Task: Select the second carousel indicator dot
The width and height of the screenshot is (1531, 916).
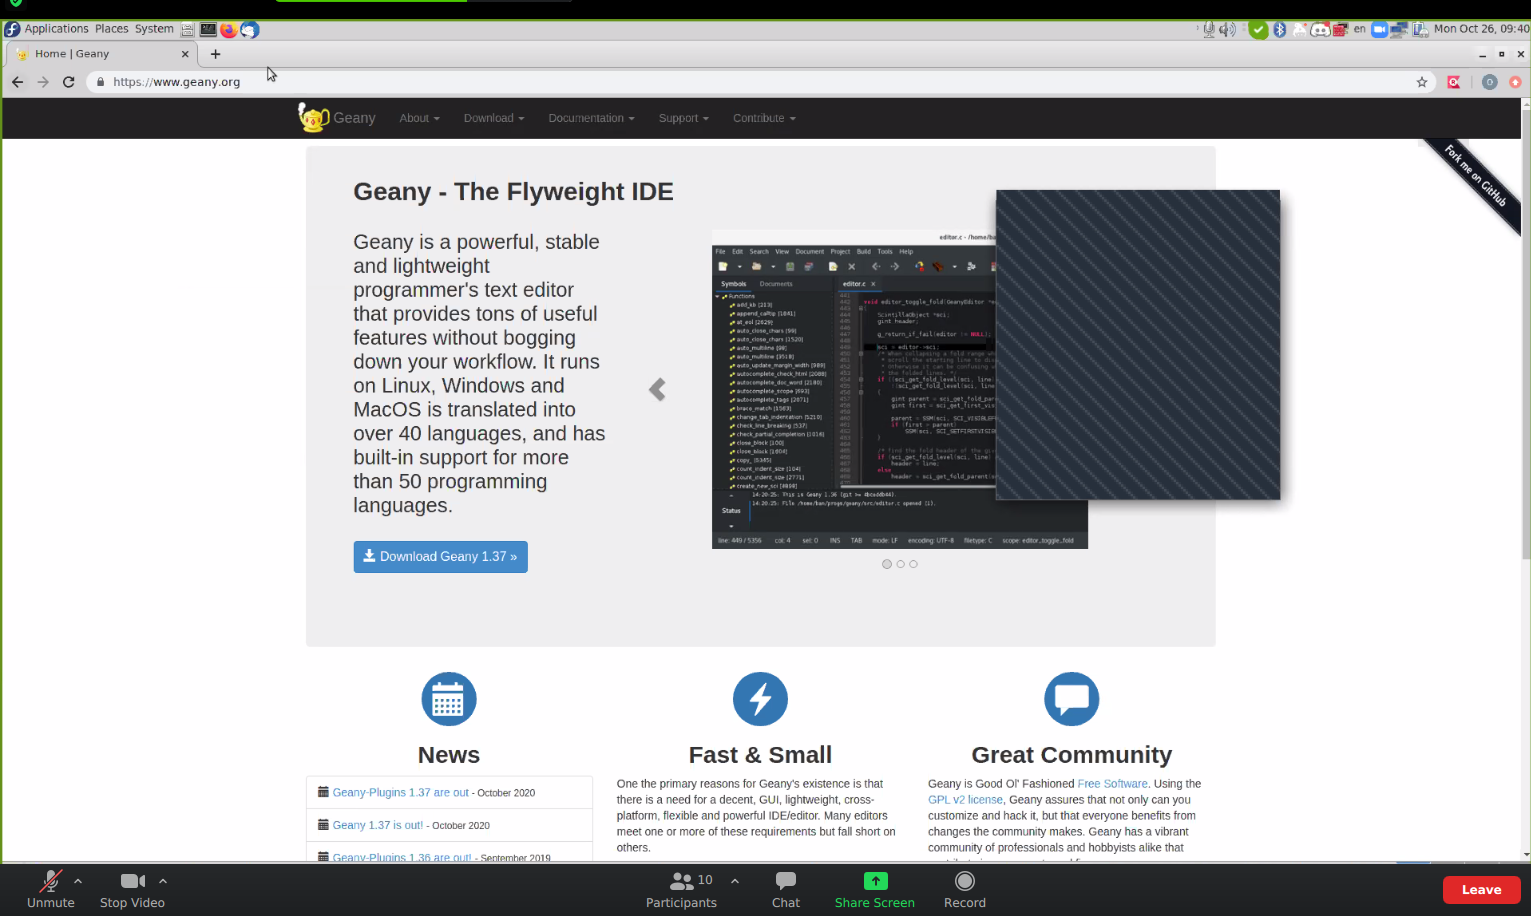Action: tap(900, 564)
